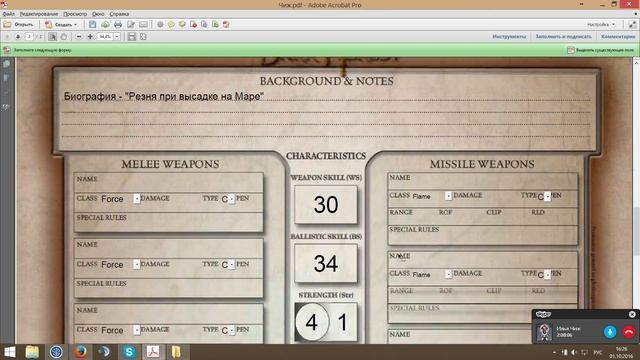Open the Инструменты panel tab
The height and width of the screenshot is (360, 640).
point(509,37)
